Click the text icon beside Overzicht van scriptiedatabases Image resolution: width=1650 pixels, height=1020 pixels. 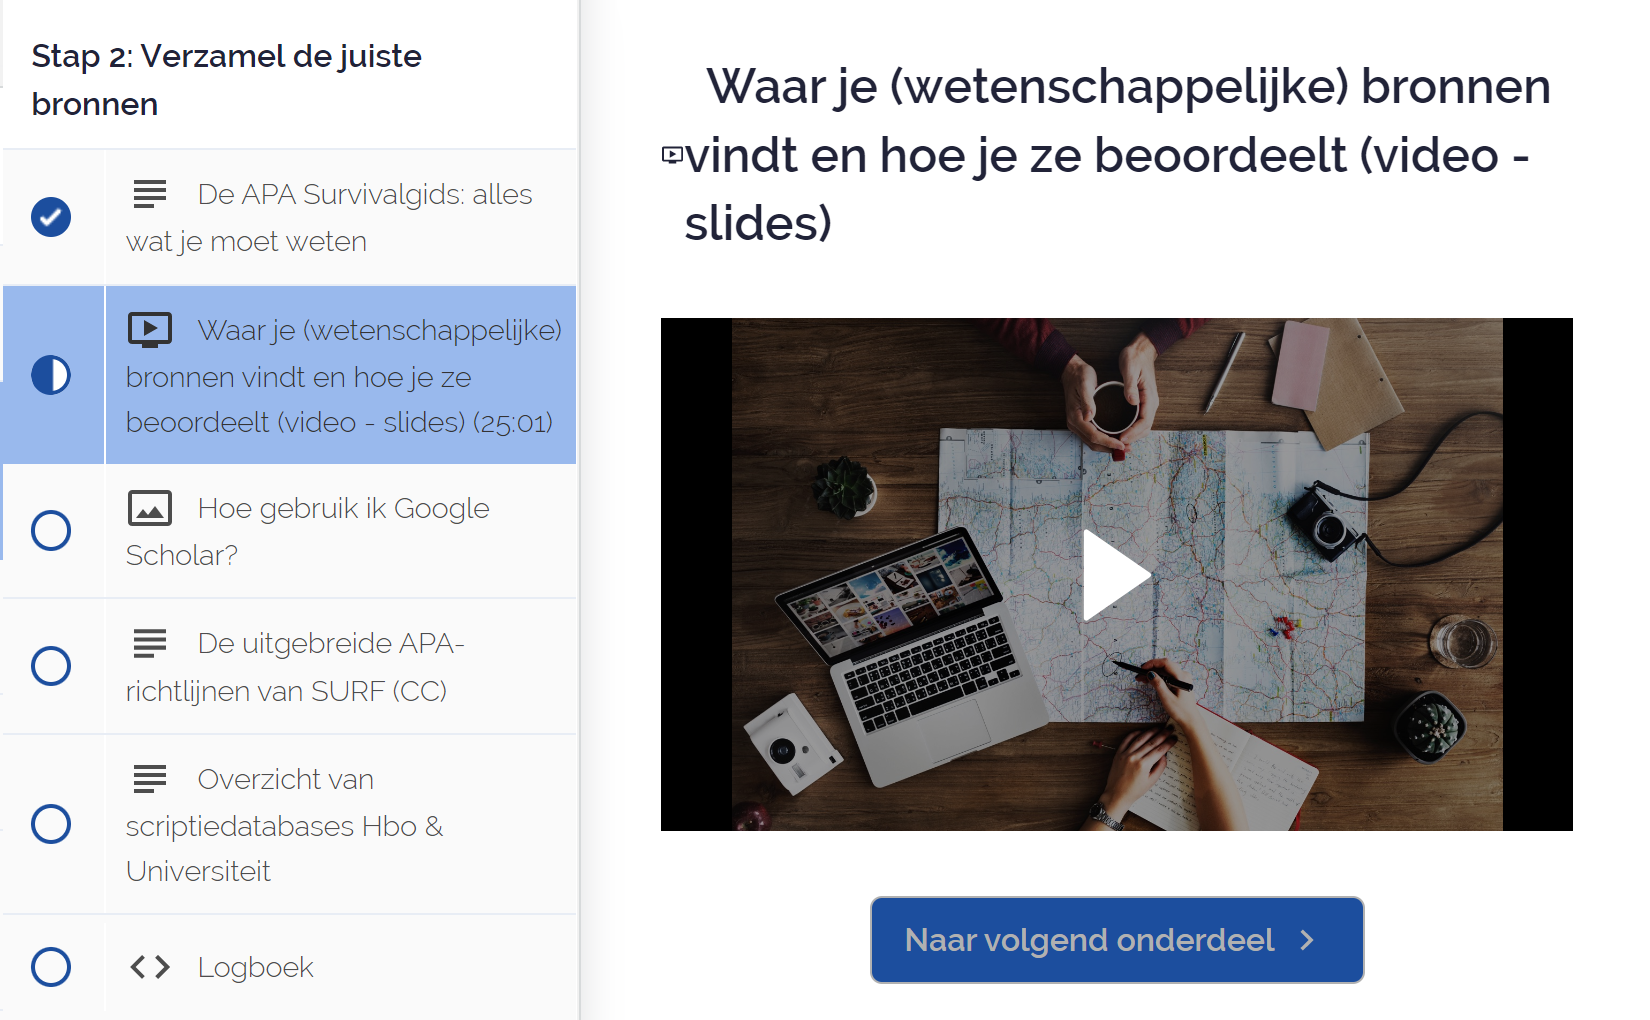pyautogui.click(x=150, y=779)
